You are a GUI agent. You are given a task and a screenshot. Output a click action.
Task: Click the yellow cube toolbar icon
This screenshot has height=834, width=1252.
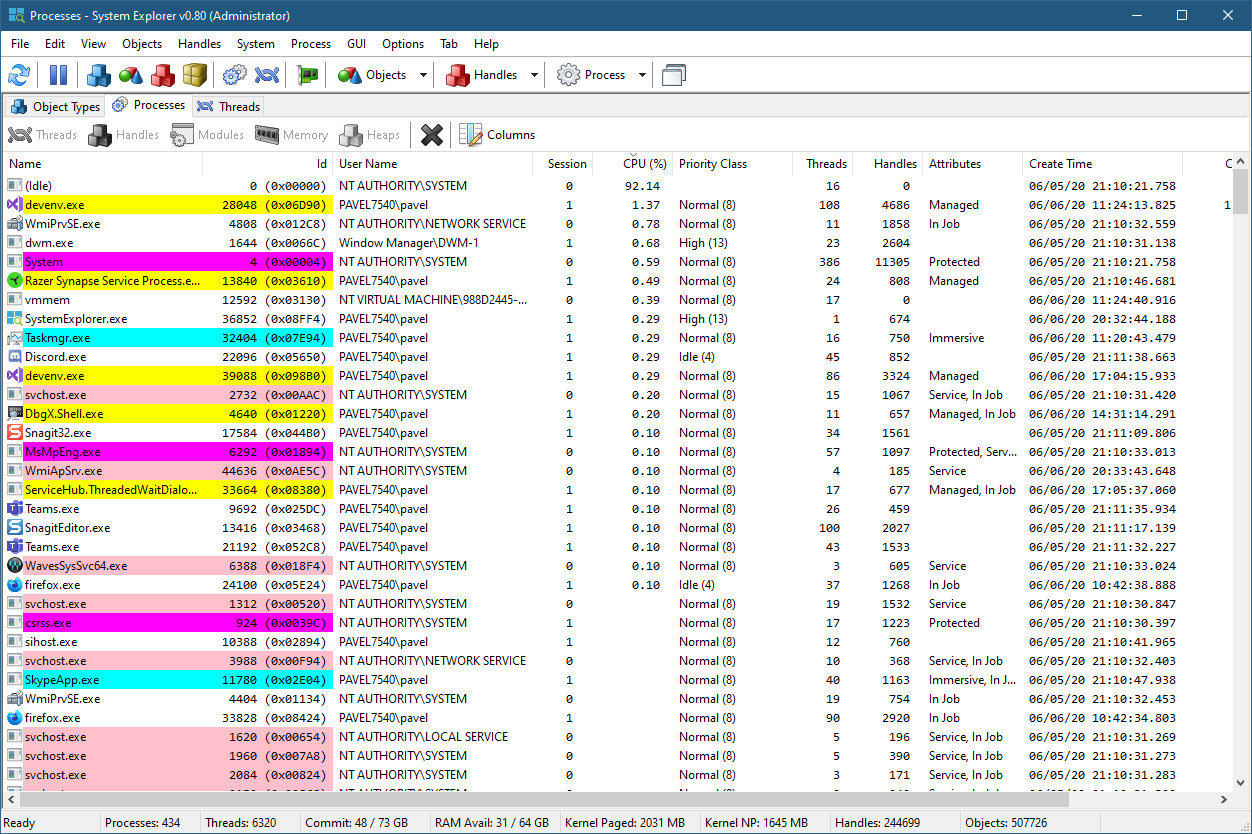click(195, 75)
